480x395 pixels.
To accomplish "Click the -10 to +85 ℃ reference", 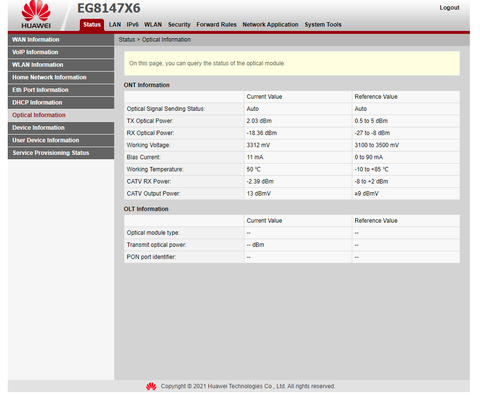I will pos(372,169).
